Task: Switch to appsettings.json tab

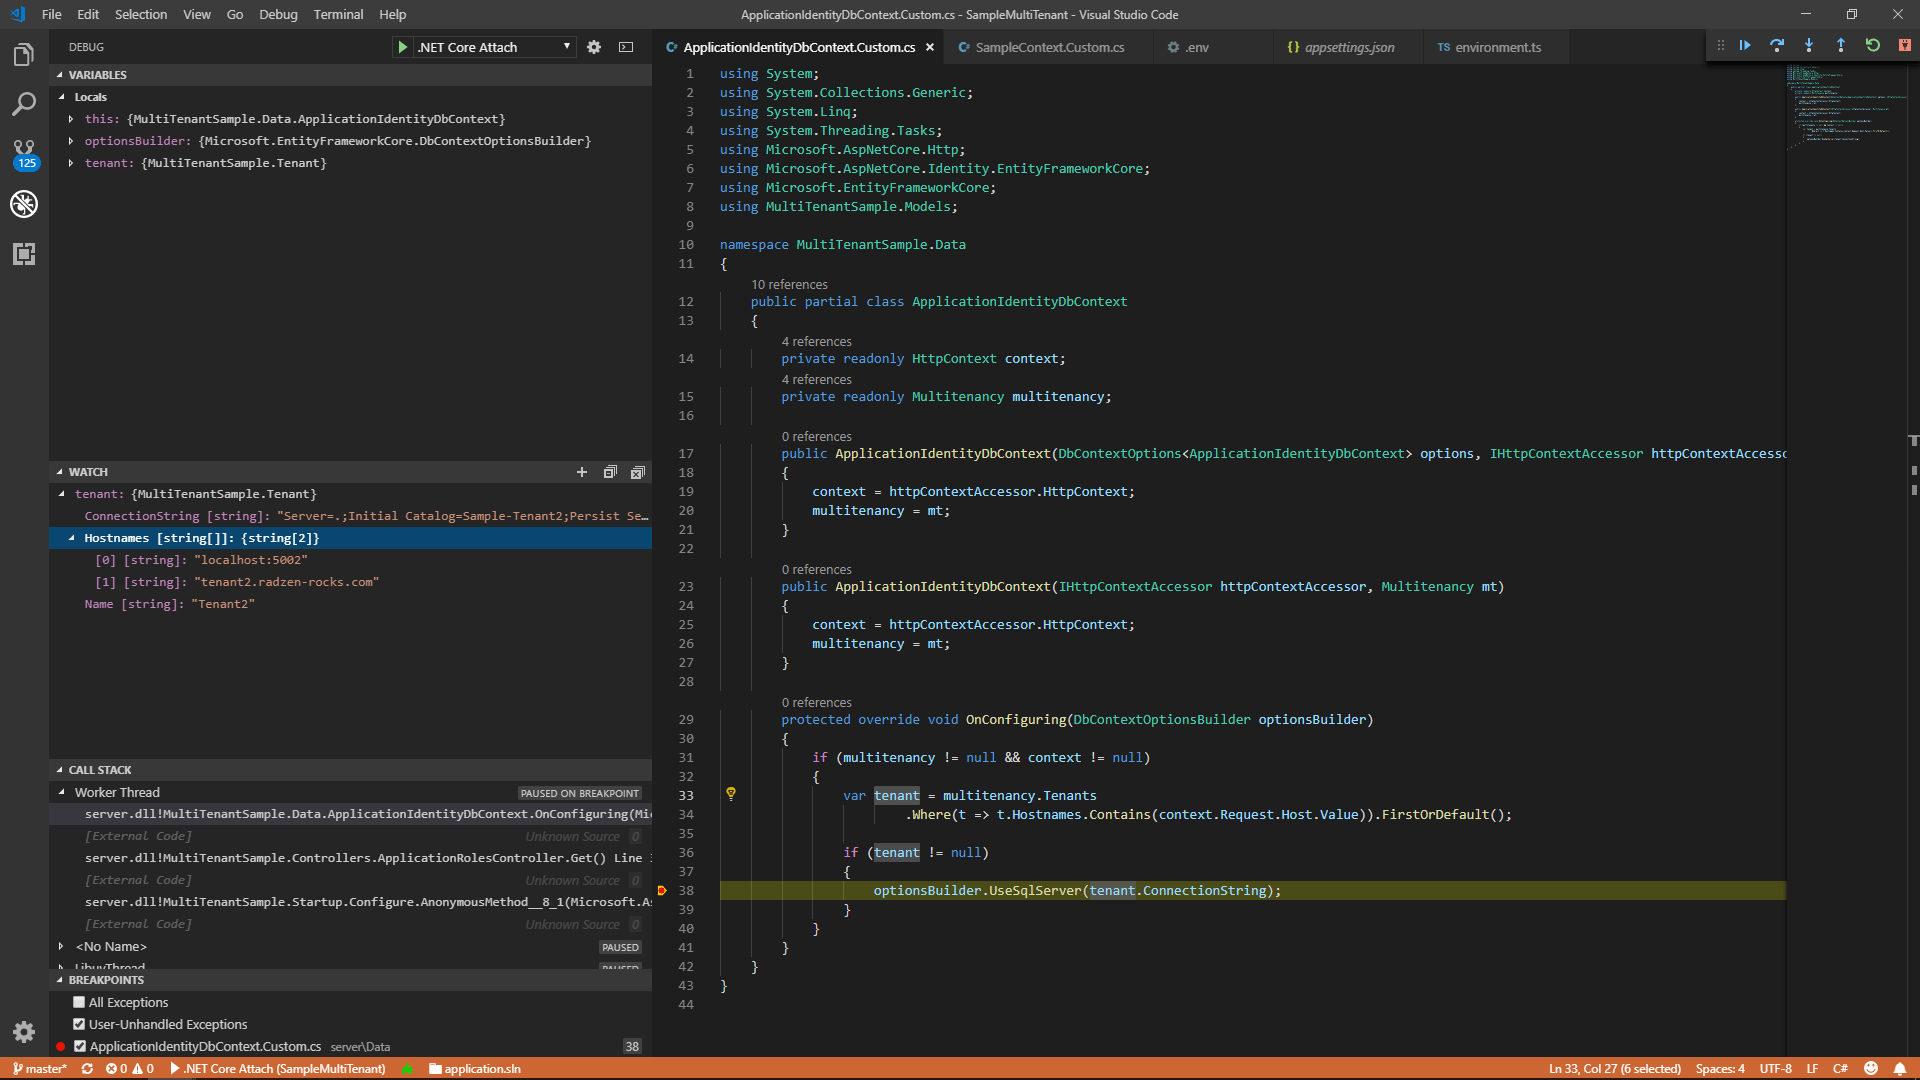Action: pos(1349,47)
